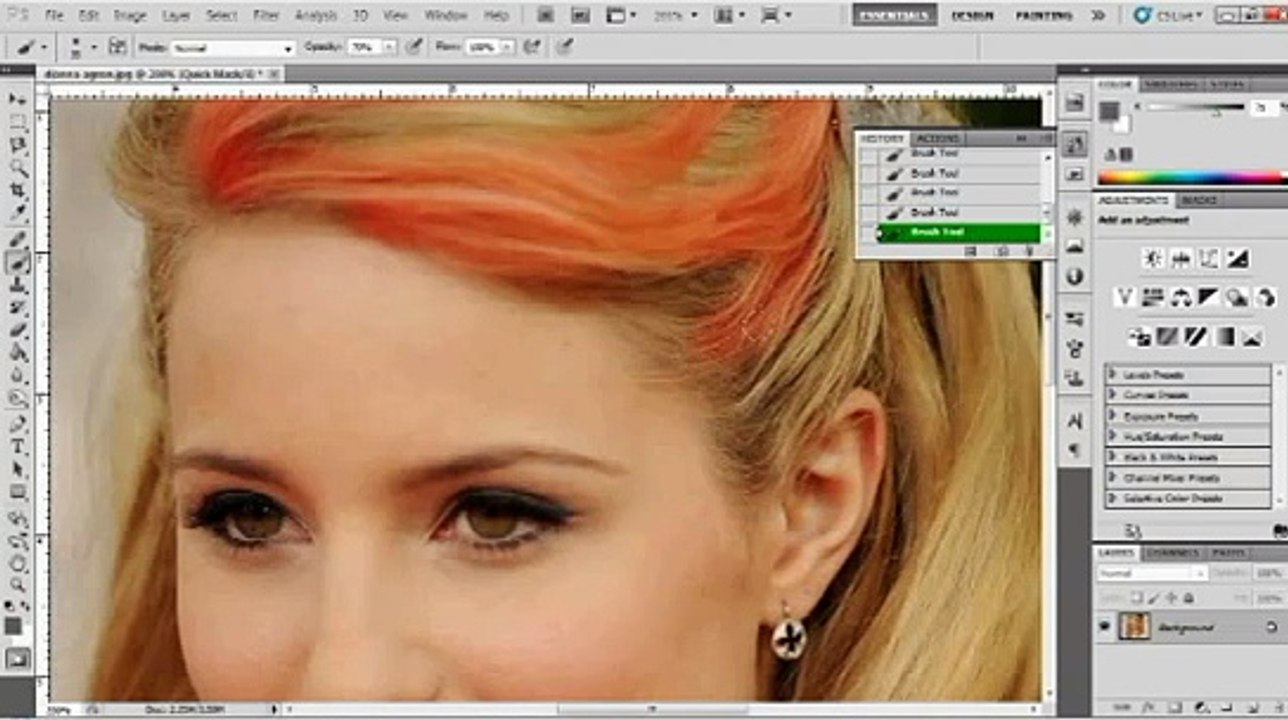Click the Vibrance adjustment icon

pos(1125,297)
